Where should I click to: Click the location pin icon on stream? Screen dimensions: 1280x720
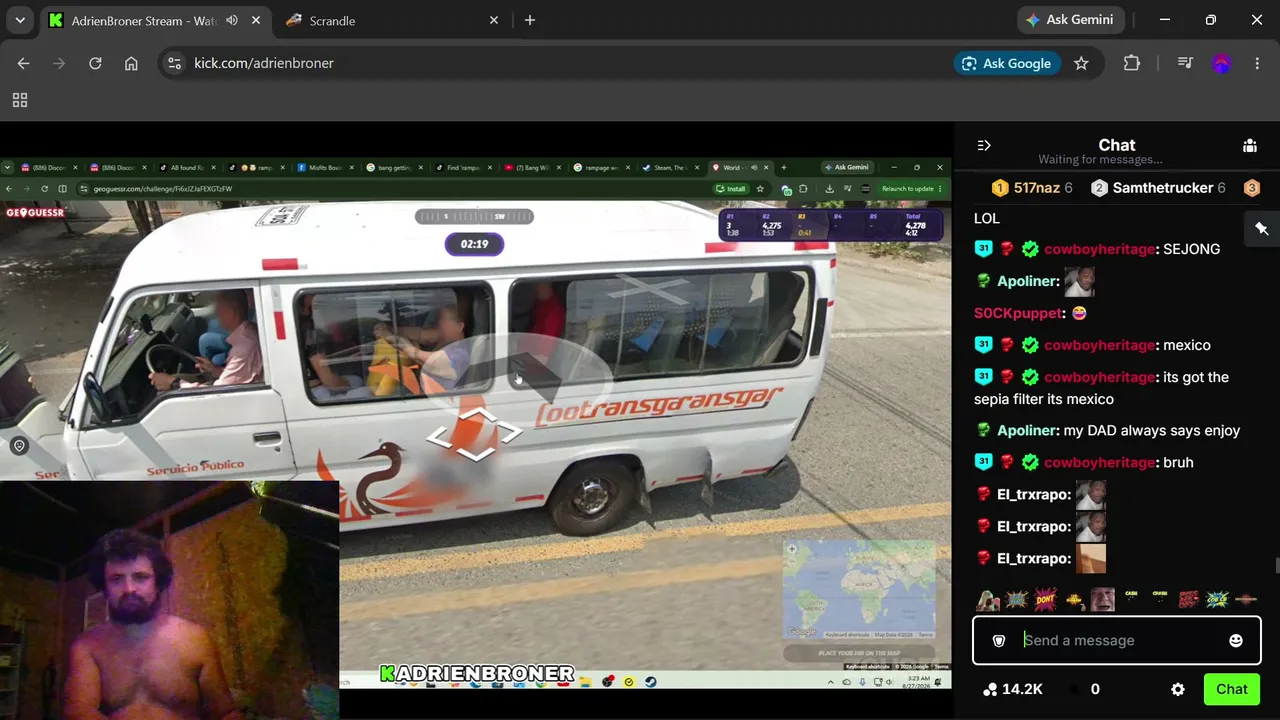(19, 446)
